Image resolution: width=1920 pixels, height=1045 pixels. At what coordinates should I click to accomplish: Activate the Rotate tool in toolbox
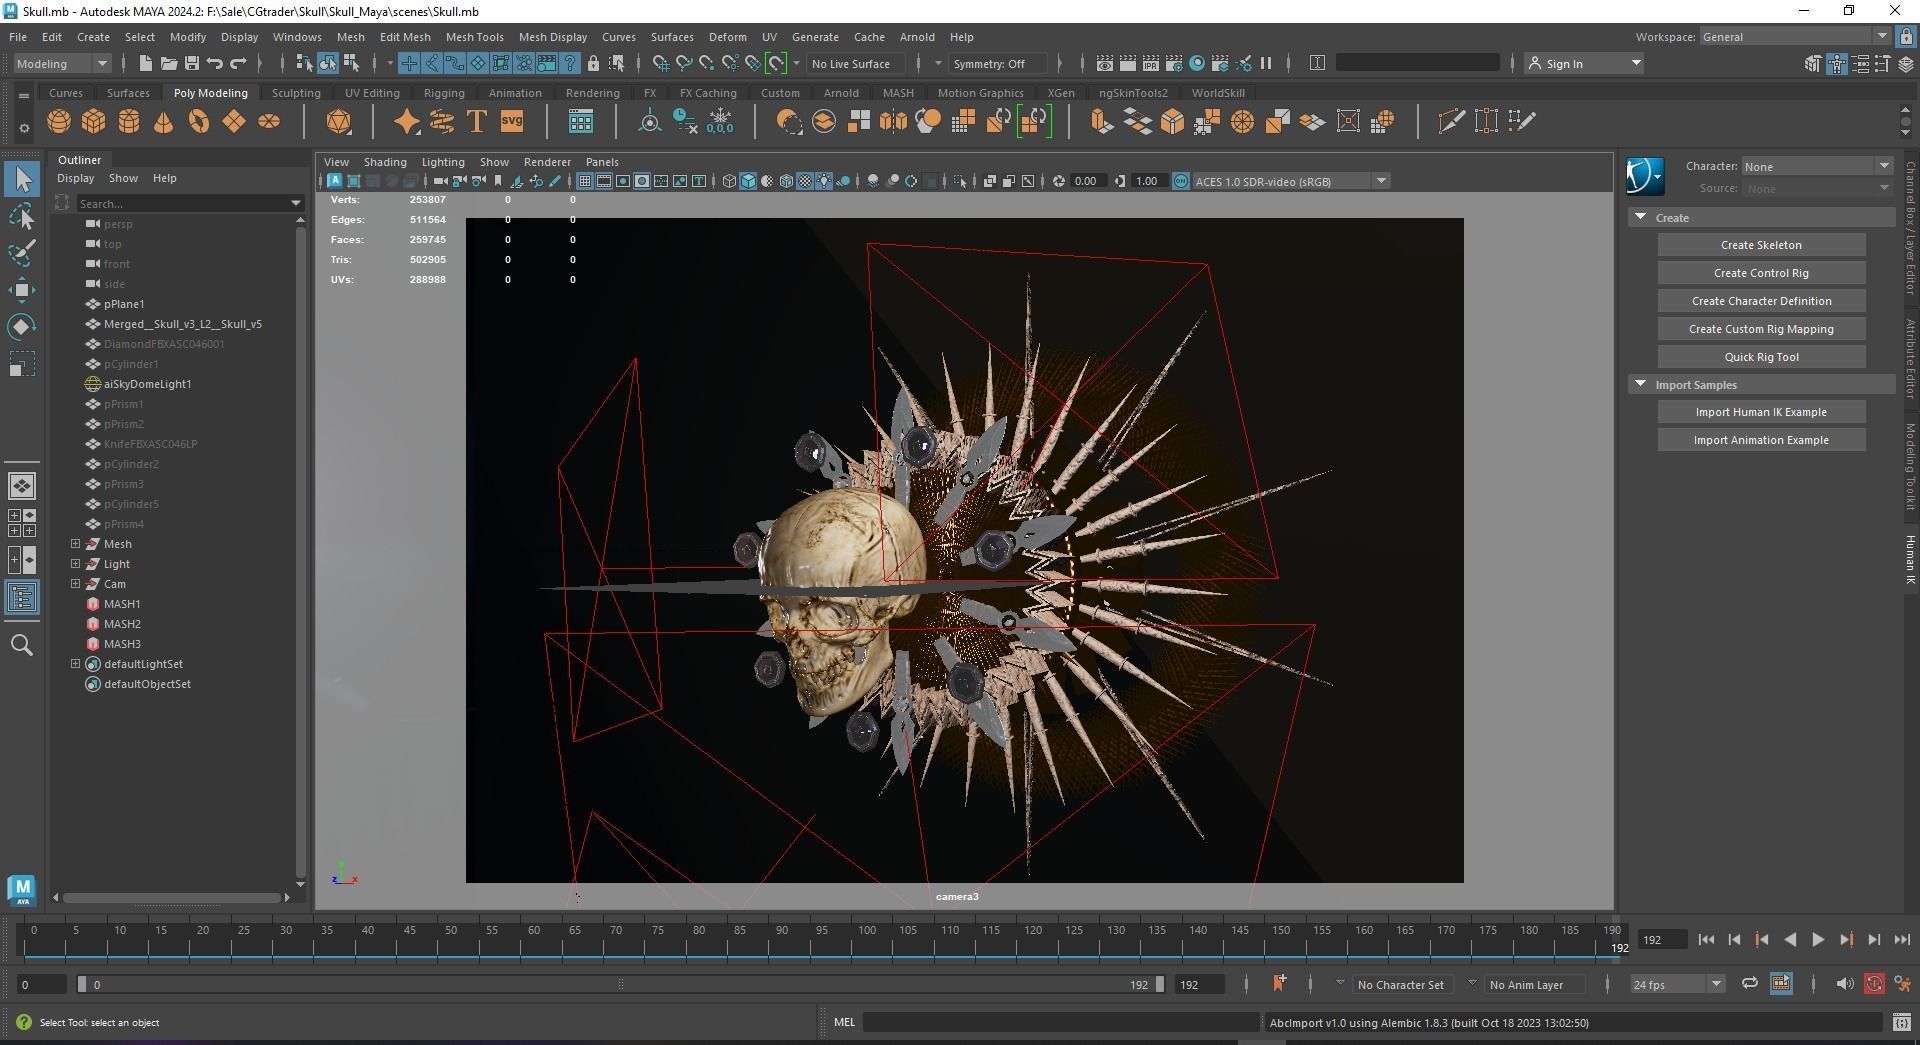22,327
